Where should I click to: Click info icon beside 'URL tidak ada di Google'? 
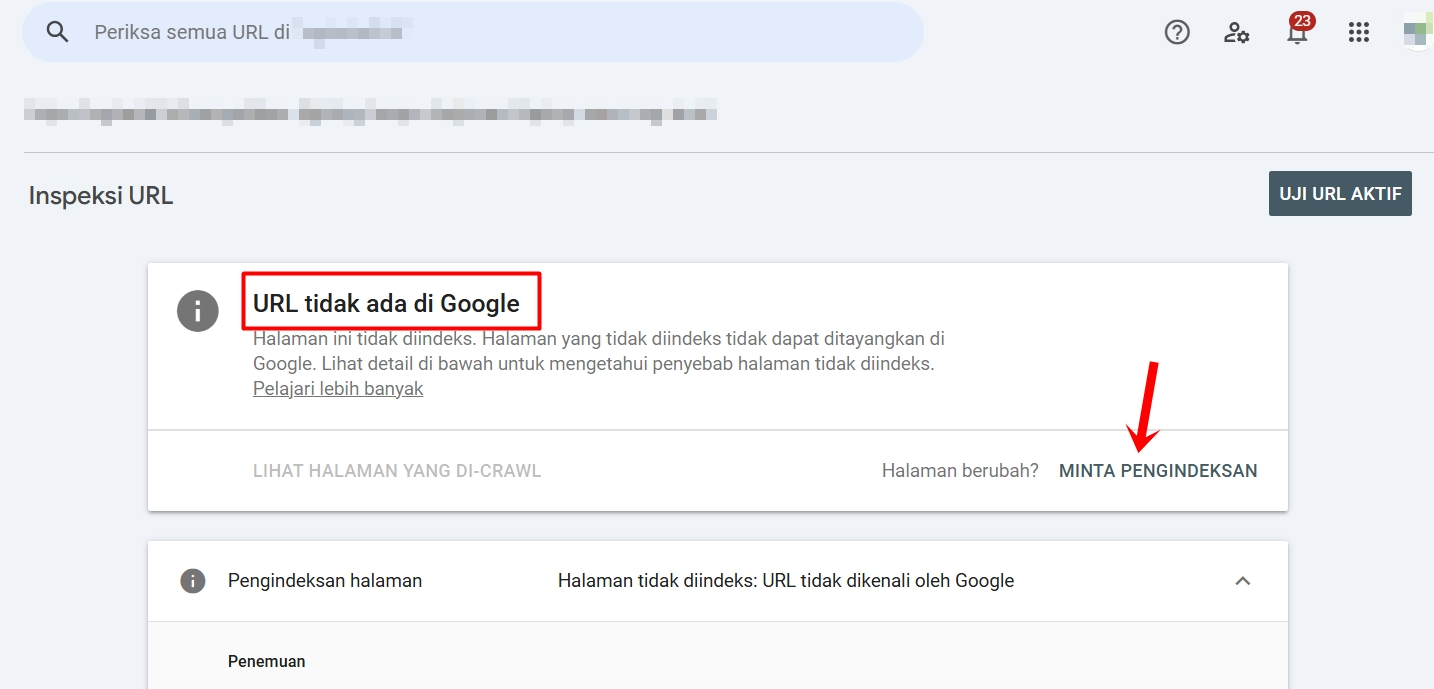tap(198, 310)
